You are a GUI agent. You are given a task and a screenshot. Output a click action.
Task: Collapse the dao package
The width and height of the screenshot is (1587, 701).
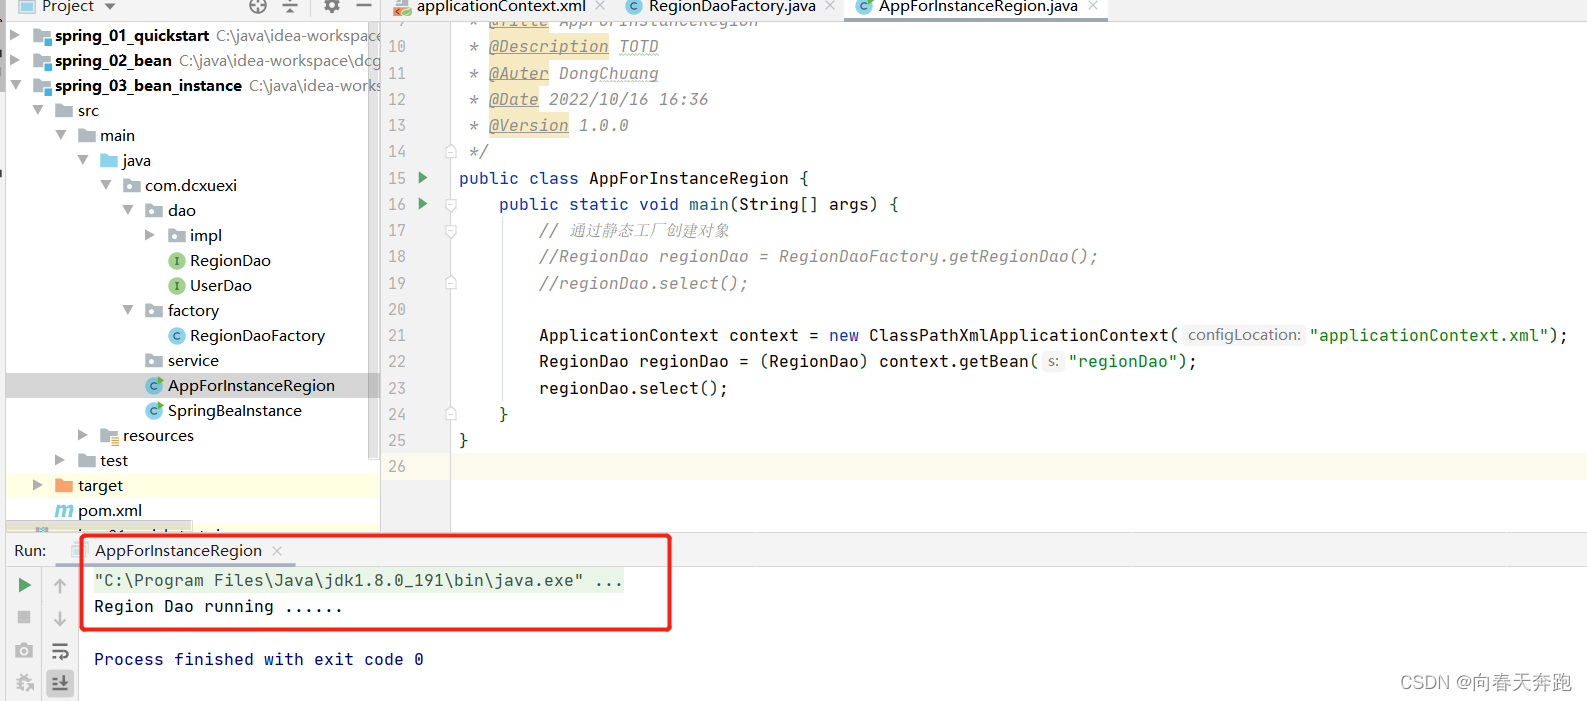[128, 210]
